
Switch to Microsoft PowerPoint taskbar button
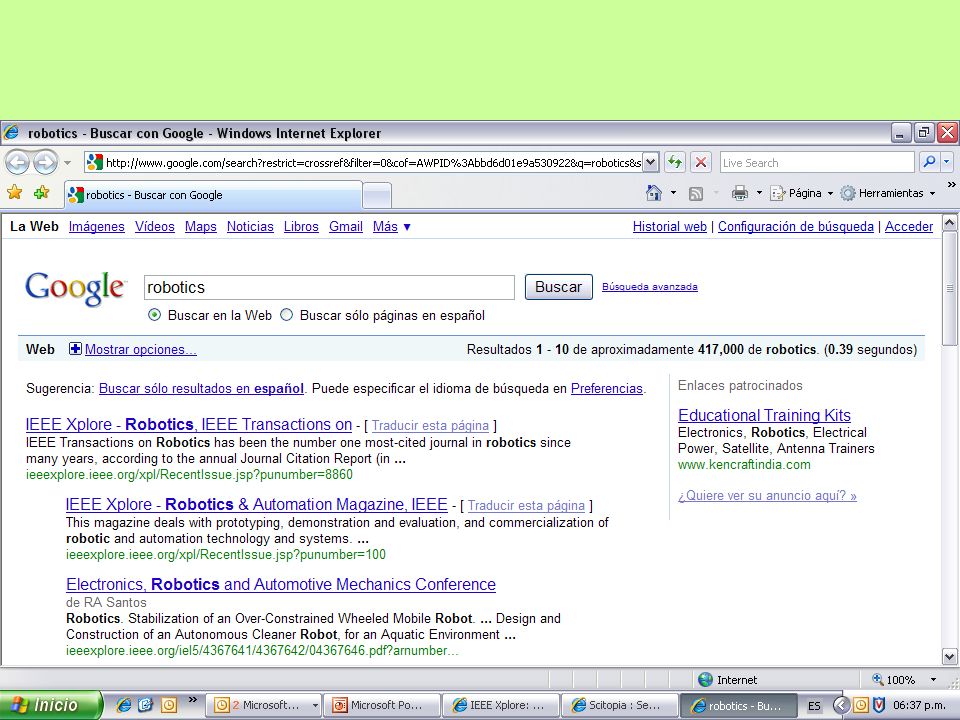tap(382, 705)
